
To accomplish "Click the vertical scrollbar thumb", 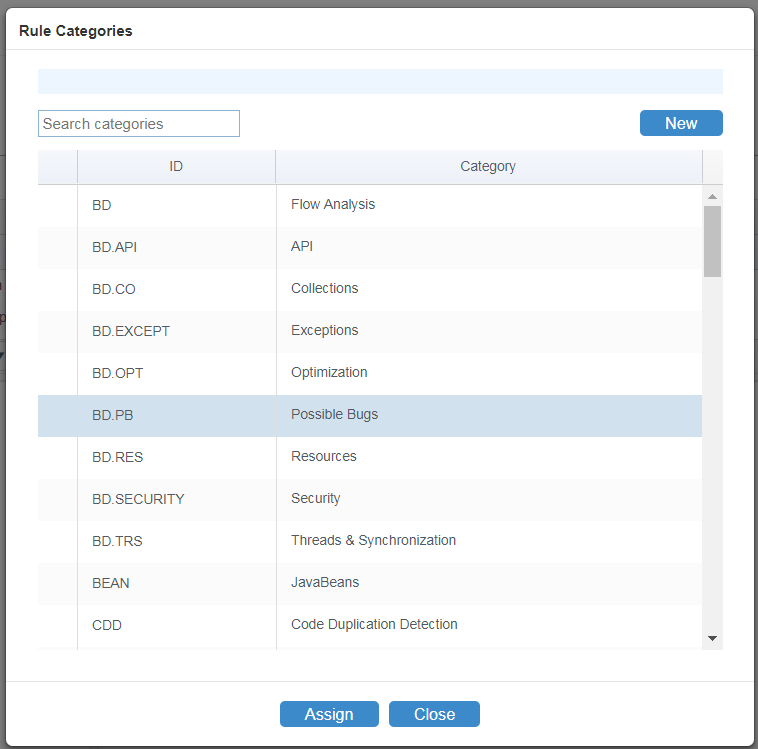I will (x=712, y=241).
